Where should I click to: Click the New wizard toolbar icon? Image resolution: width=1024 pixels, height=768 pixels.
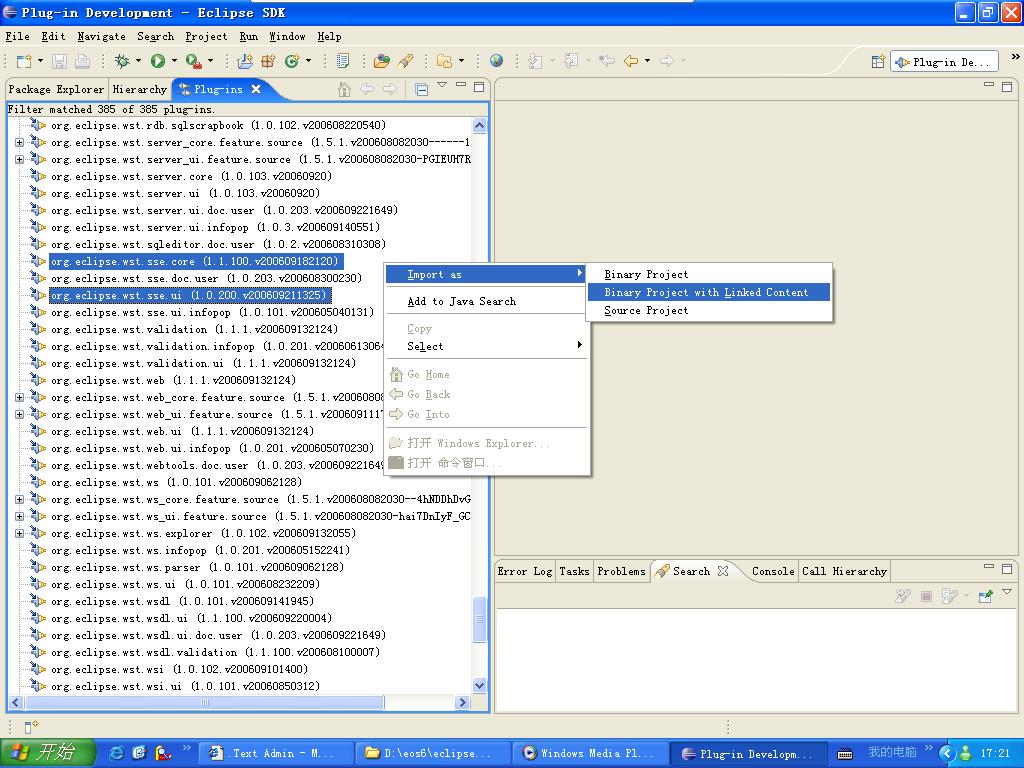(24, 61)
